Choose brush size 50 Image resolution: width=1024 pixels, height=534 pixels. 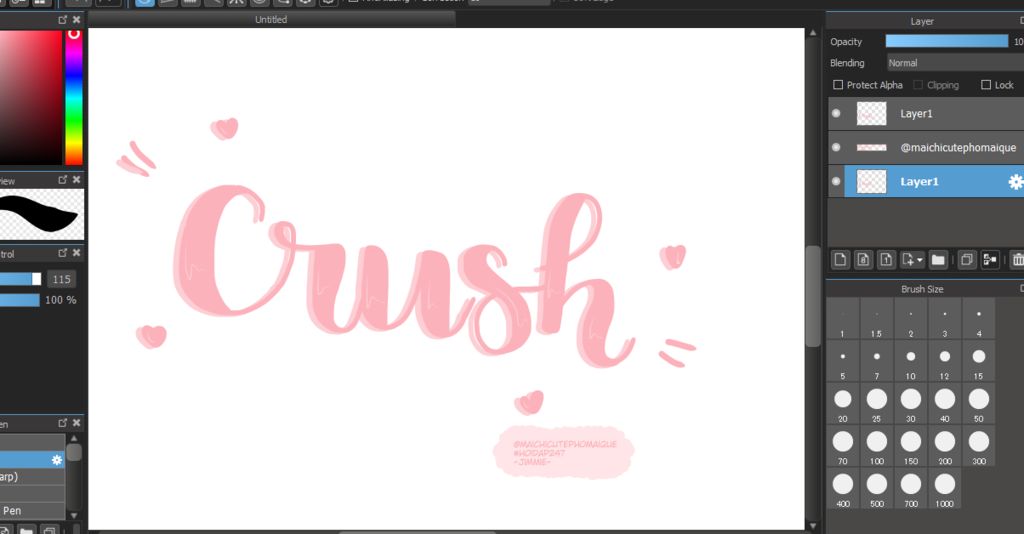coord(978,403)
